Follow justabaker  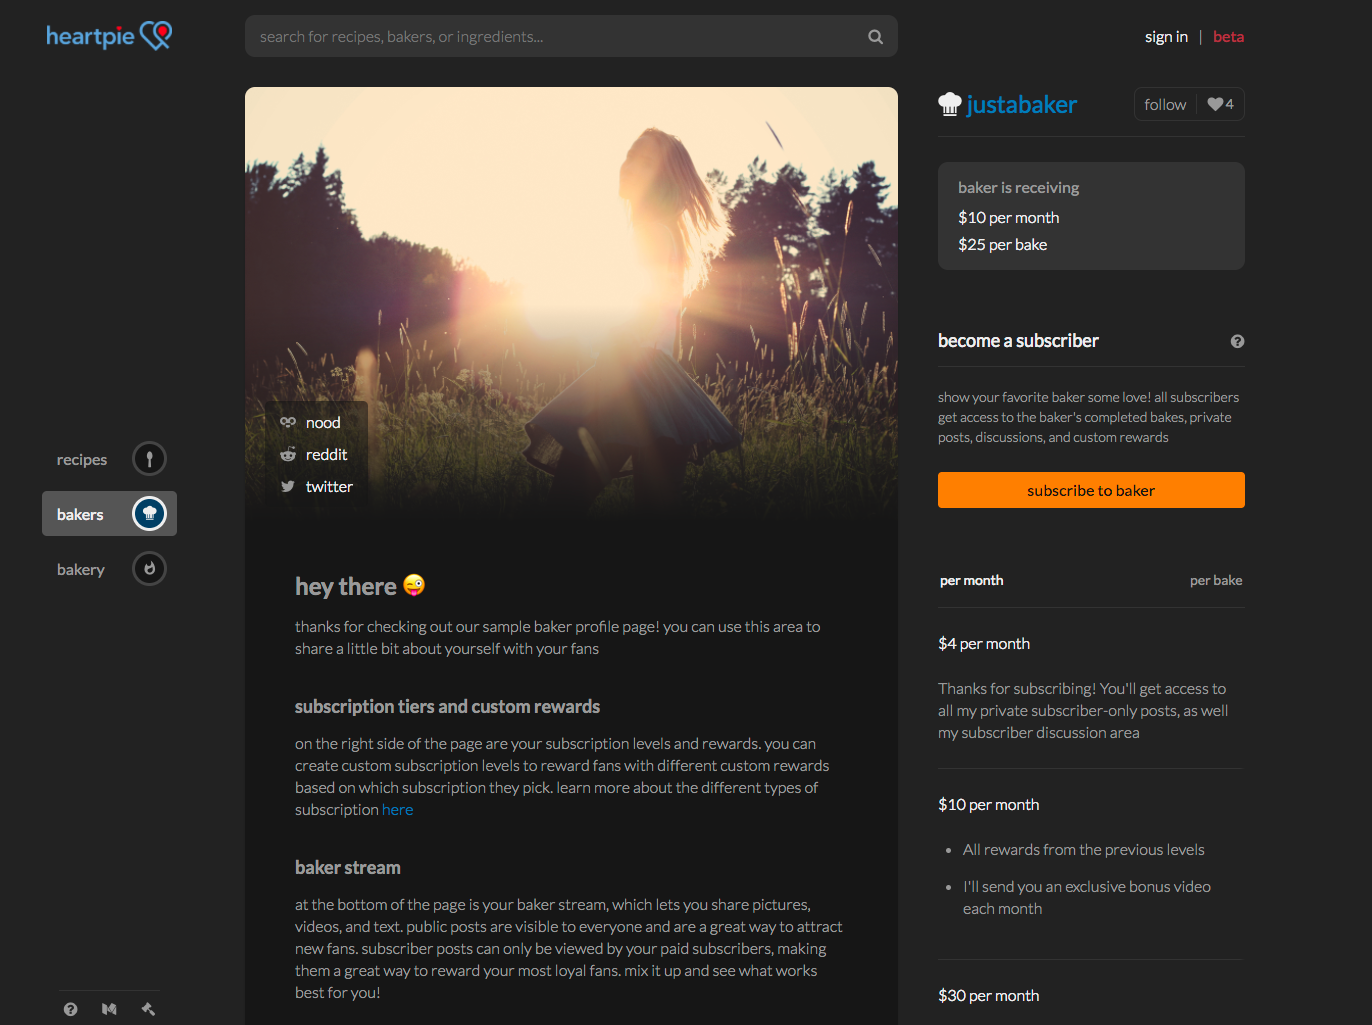tap(1165, 104)
